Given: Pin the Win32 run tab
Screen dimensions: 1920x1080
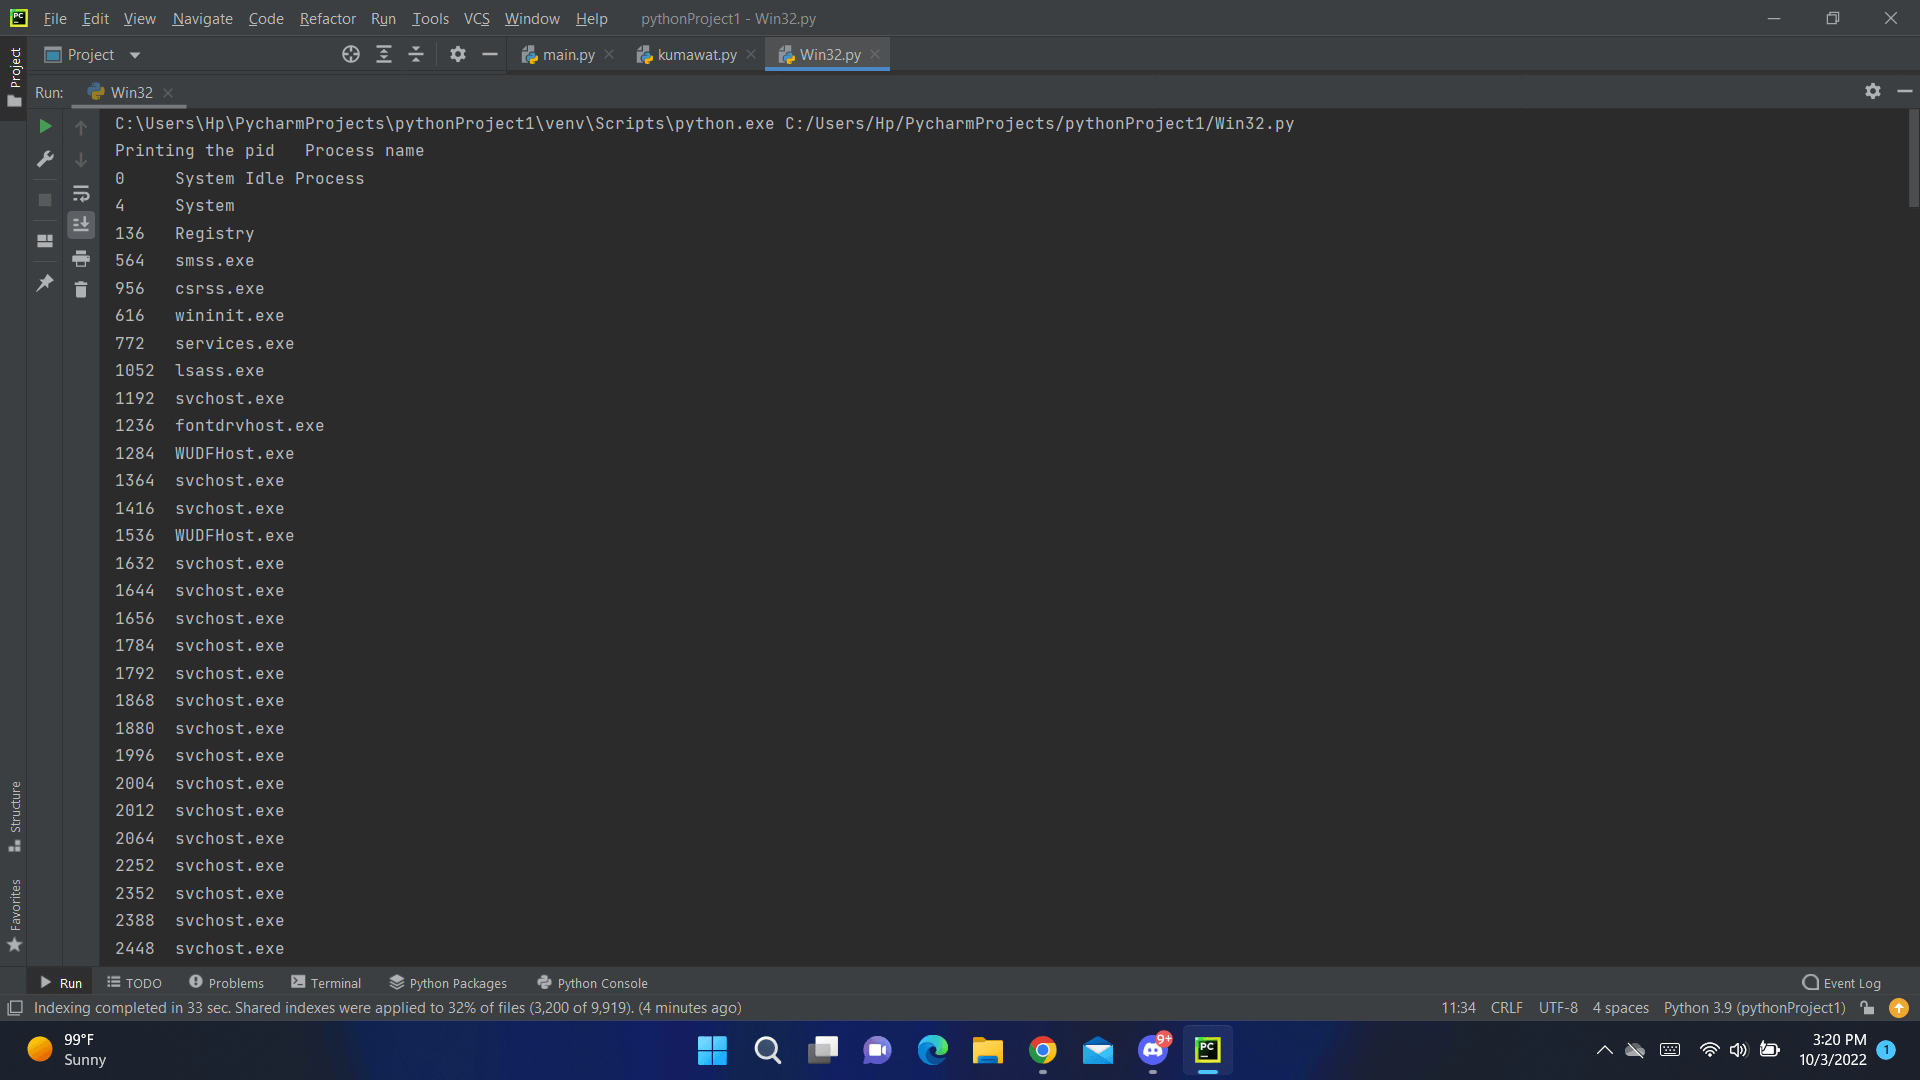Looking at the screenshot, I should coord(44,283).
